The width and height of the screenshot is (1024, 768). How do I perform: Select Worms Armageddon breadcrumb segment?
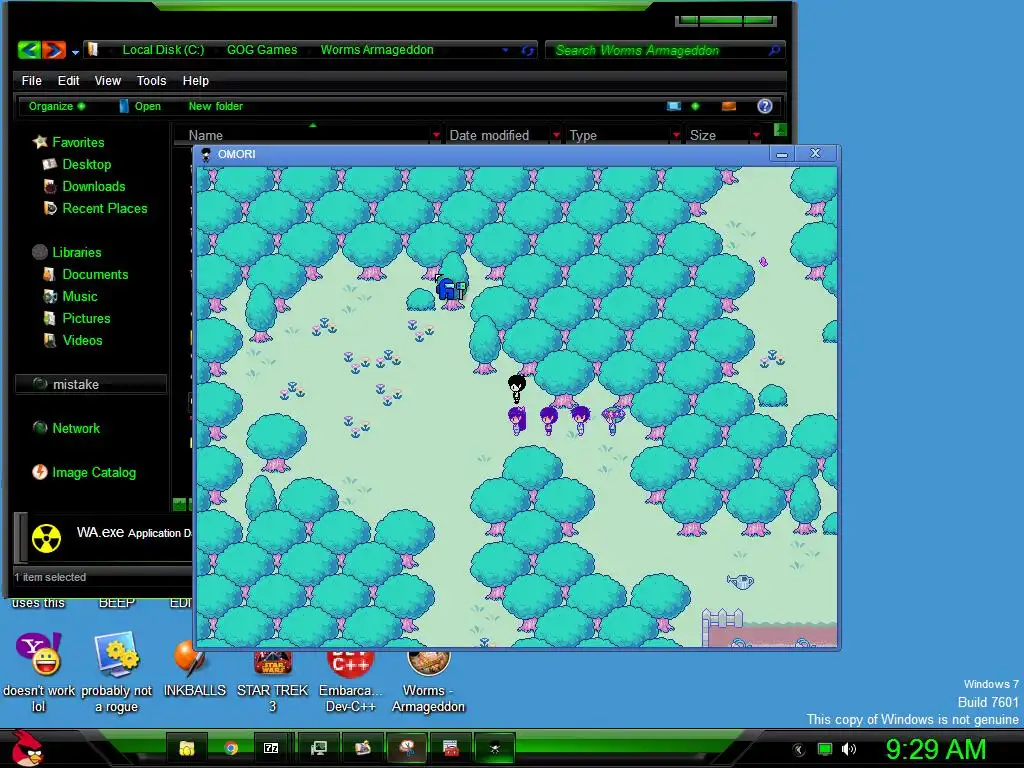(377, 50)
